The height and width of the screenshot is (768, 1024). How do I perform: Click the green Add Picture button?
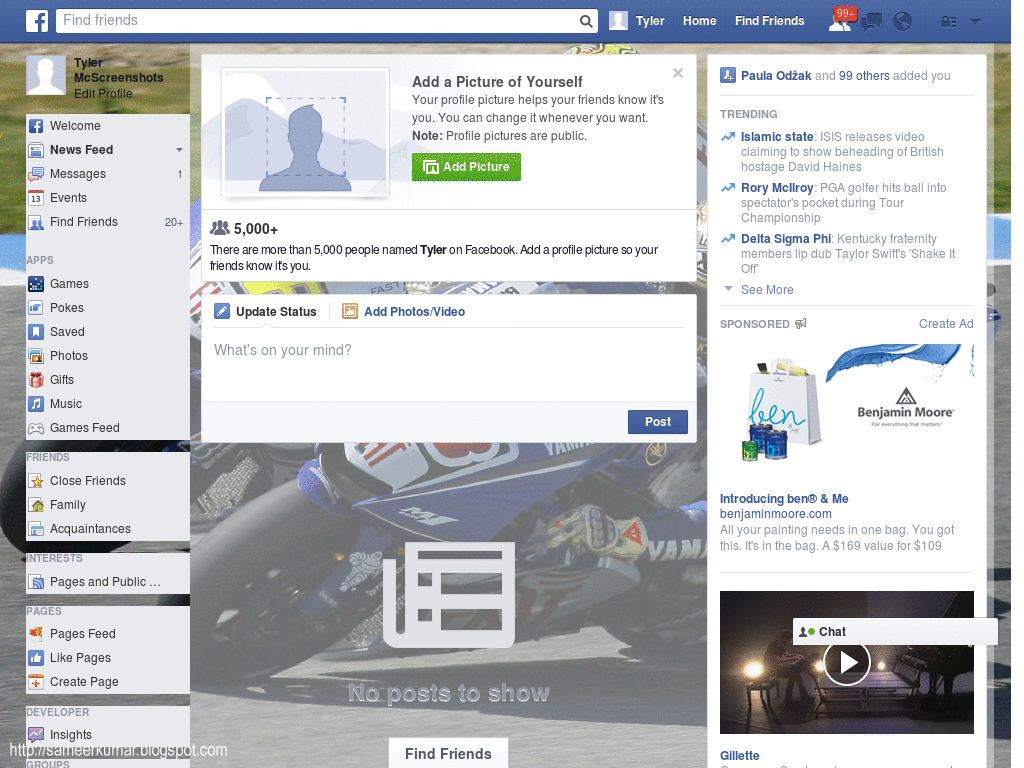pyautogui.click(x=466, y=167)
